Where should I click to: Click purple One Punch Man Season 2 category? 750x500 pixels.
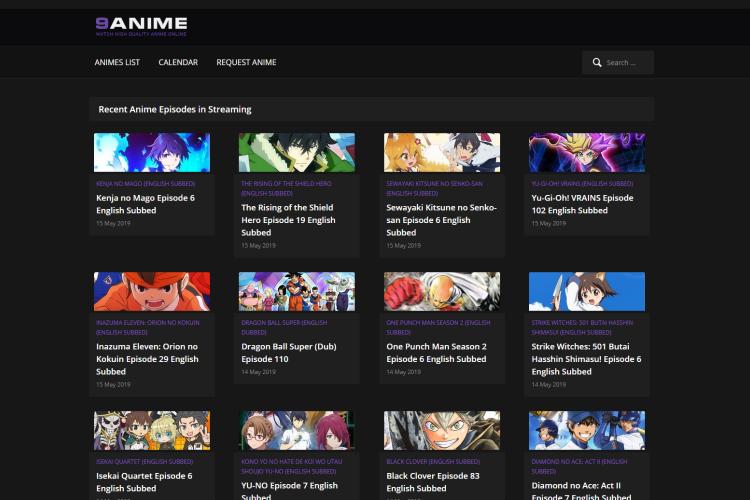[438, 327]
